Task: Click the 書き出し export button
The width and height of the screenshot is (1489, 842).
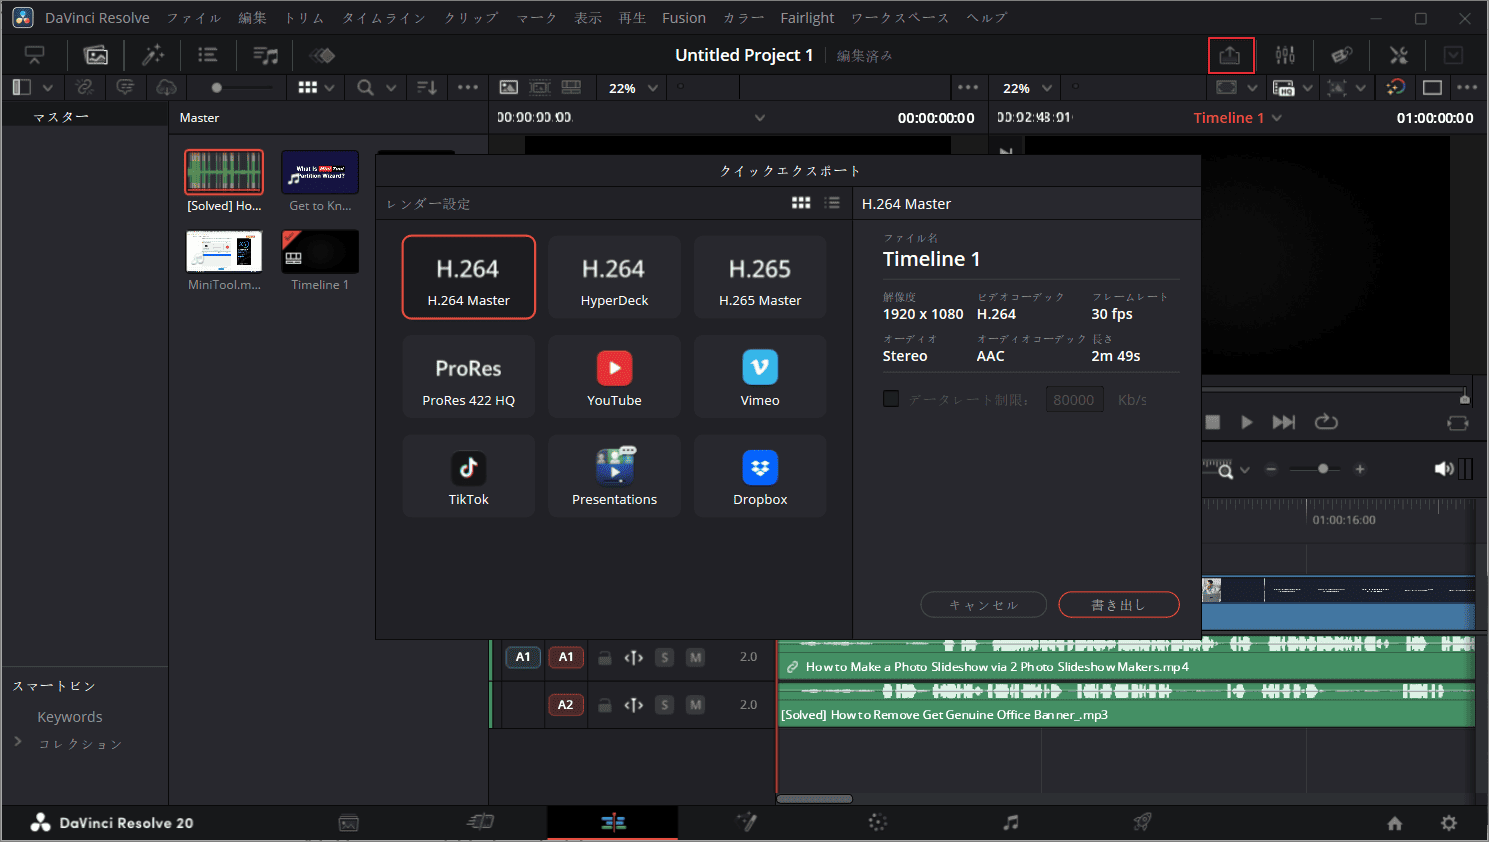Action: (1118, 604)
